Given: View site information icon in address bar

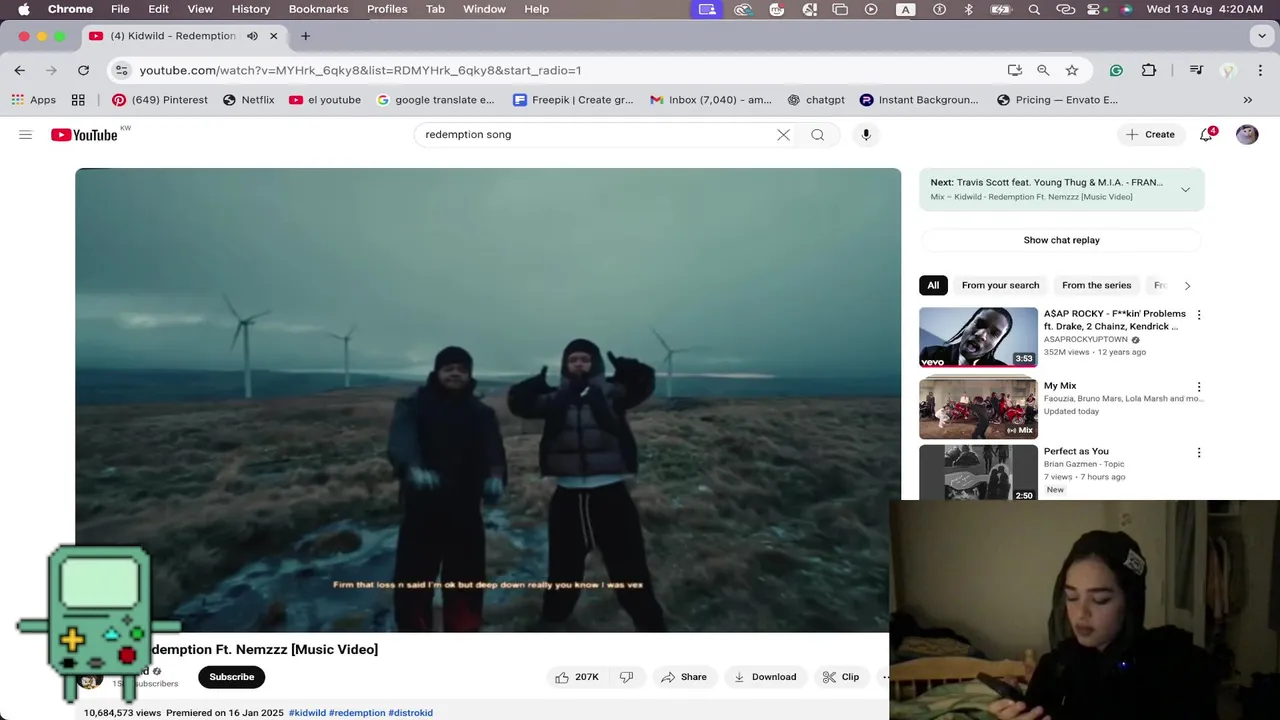Looking at the screenshot, I should tap(121, 70).
